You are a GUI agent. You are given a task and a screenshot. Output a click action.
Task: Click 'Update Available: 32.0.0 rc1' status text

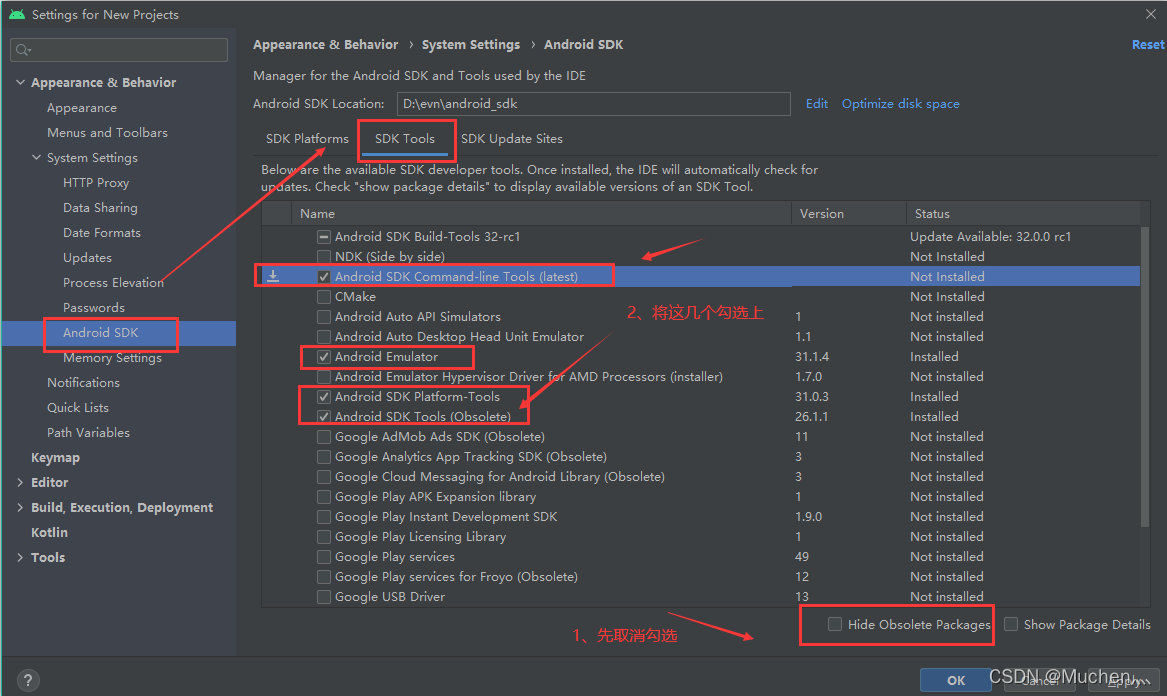pos(991,237)
